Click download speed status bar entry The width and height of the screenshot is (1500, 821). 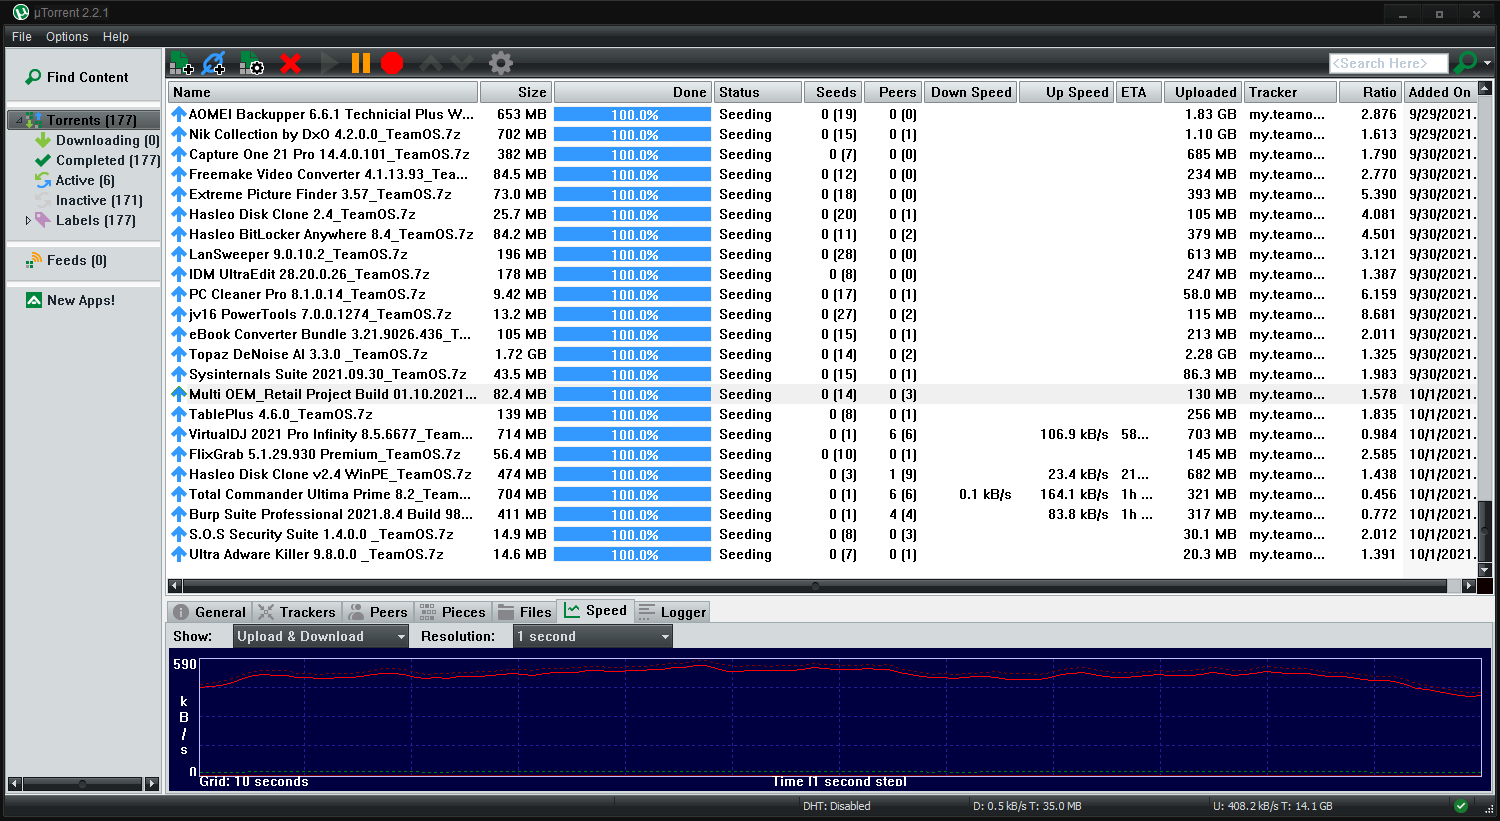1027,806
